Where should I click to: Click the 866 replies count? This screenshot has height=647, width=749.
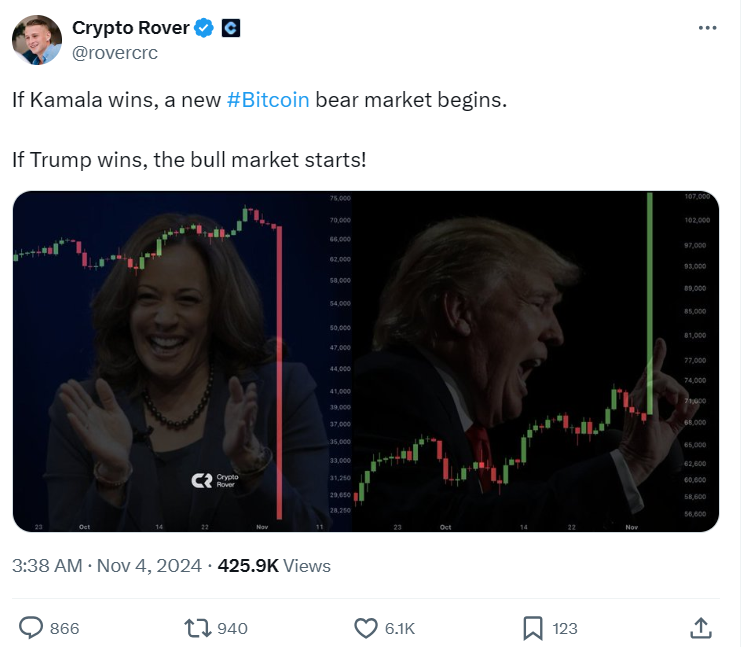coord(64,629)
